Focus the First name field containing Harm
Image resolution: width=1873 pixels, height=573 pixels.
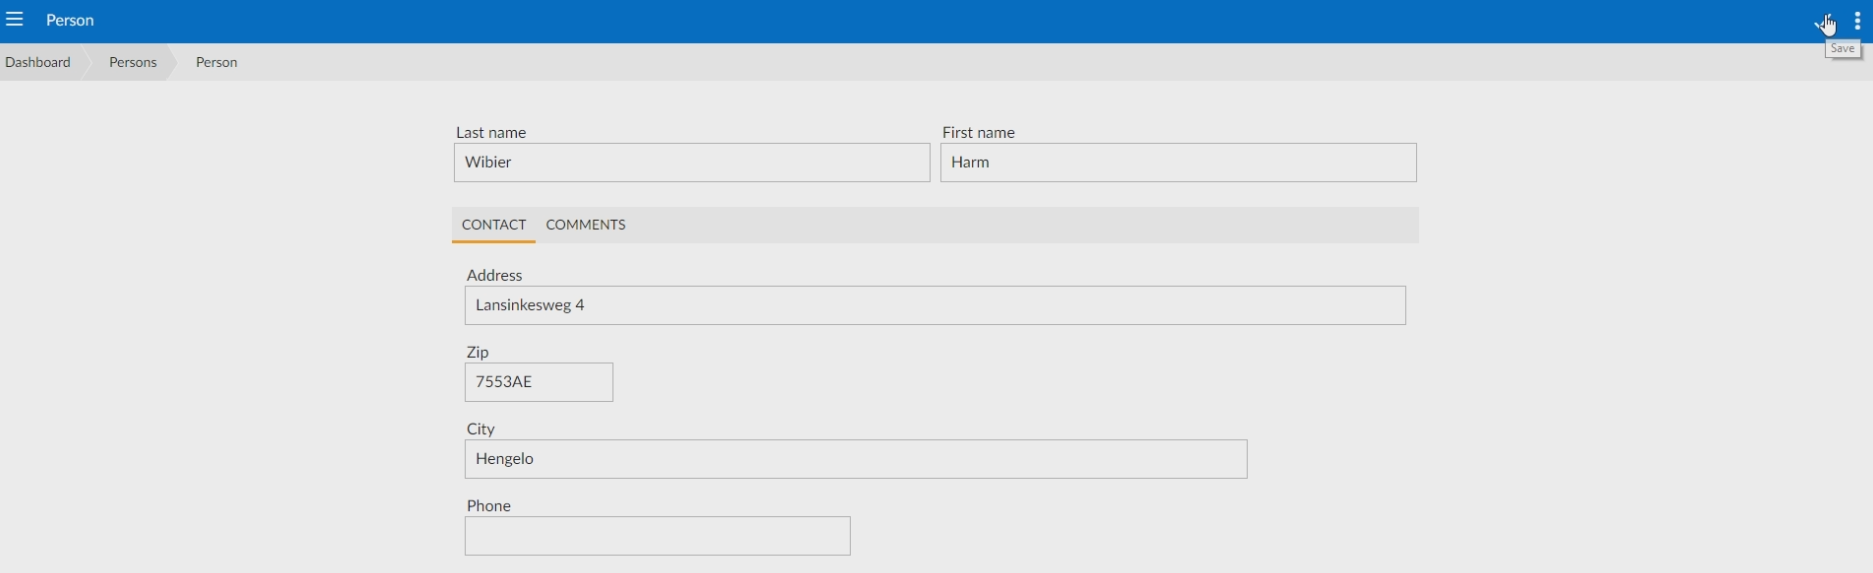pyautogui.click(x=1177, y=163)
